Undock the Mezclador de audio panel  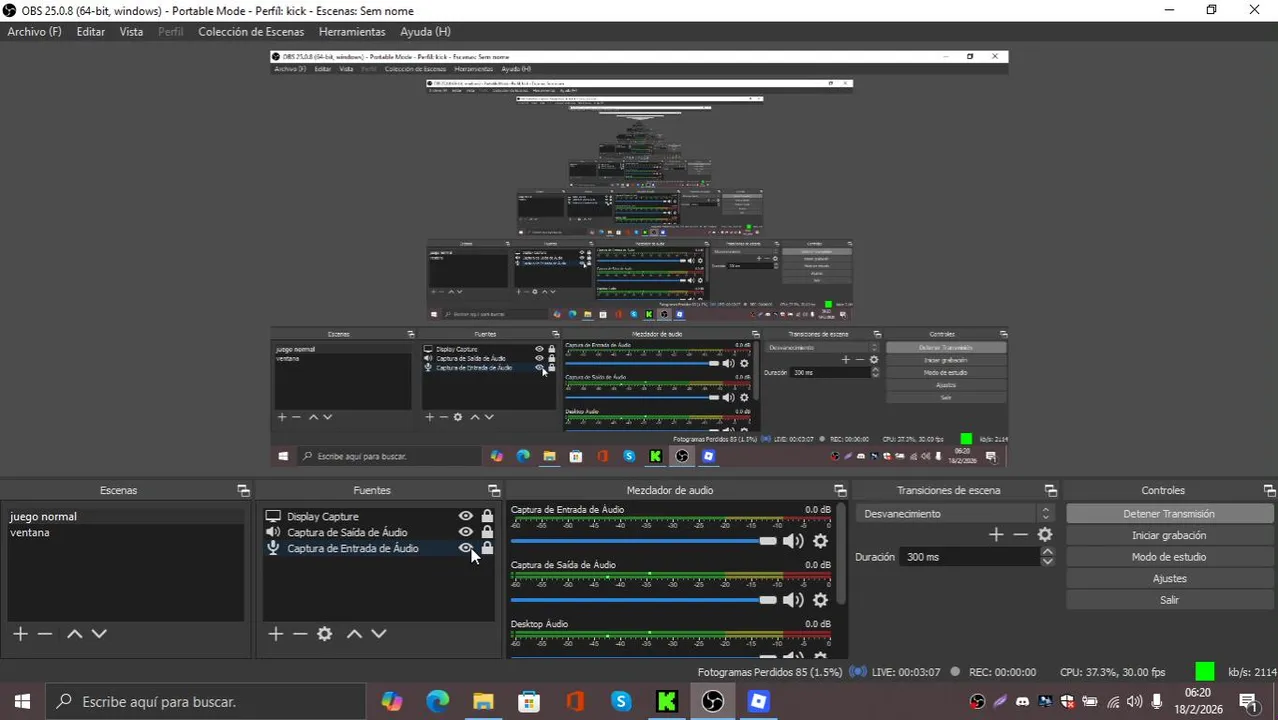[840, 490]
